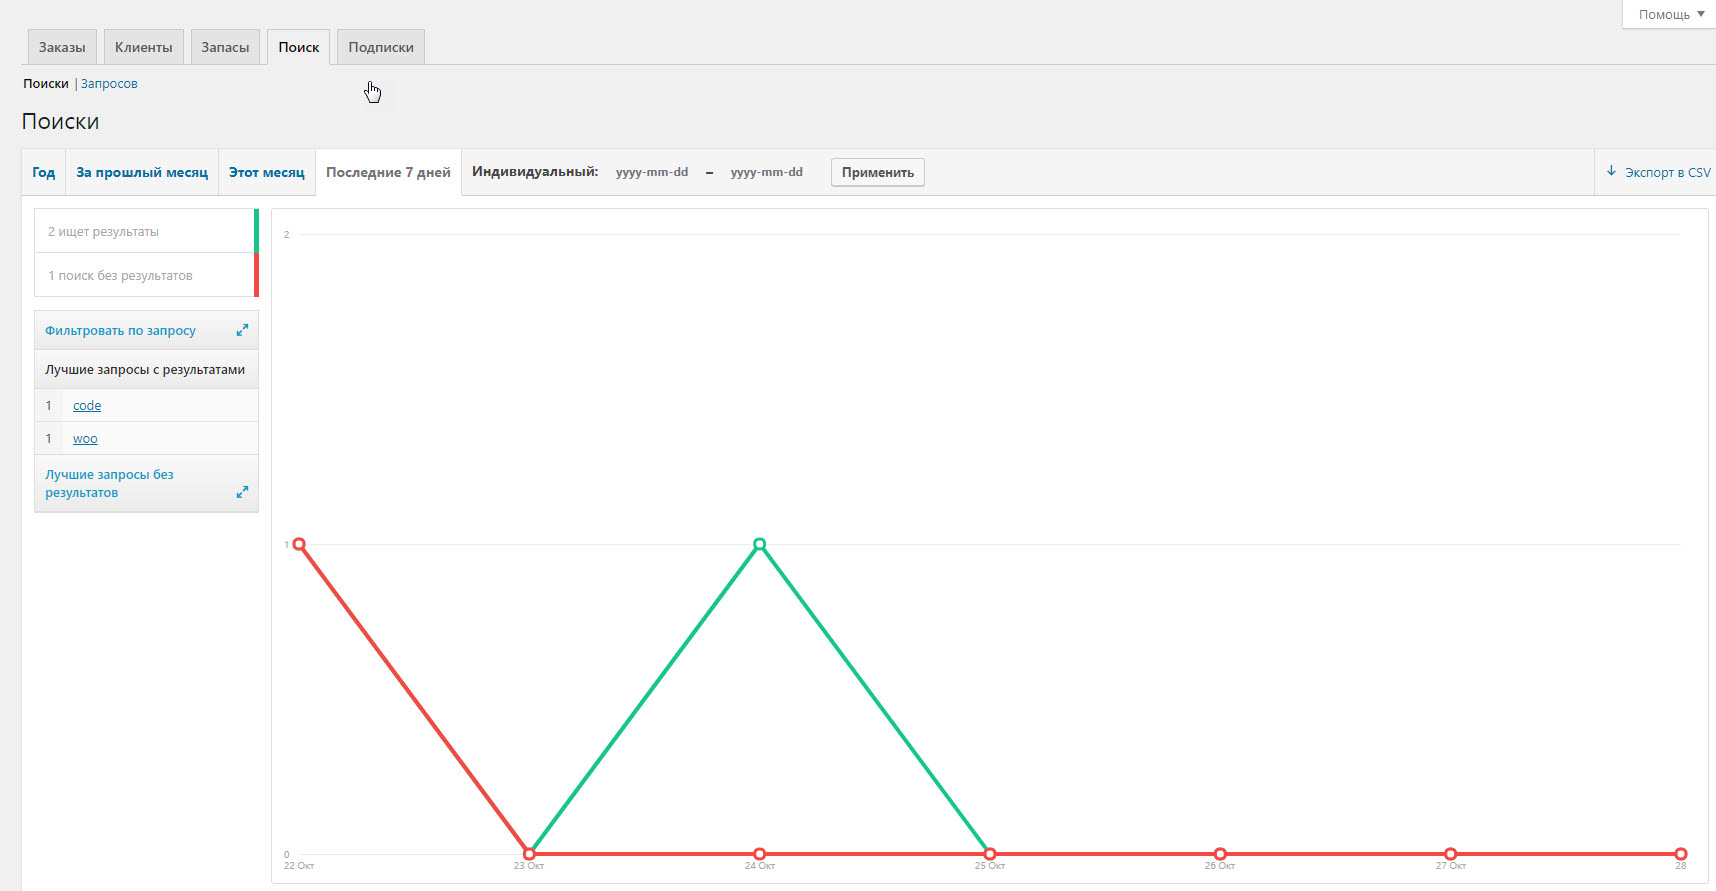Click the end date yyyy-mm-dd field
Image resolution: width=1716 pixels, height=891 pixels.
tap(766, 172)
